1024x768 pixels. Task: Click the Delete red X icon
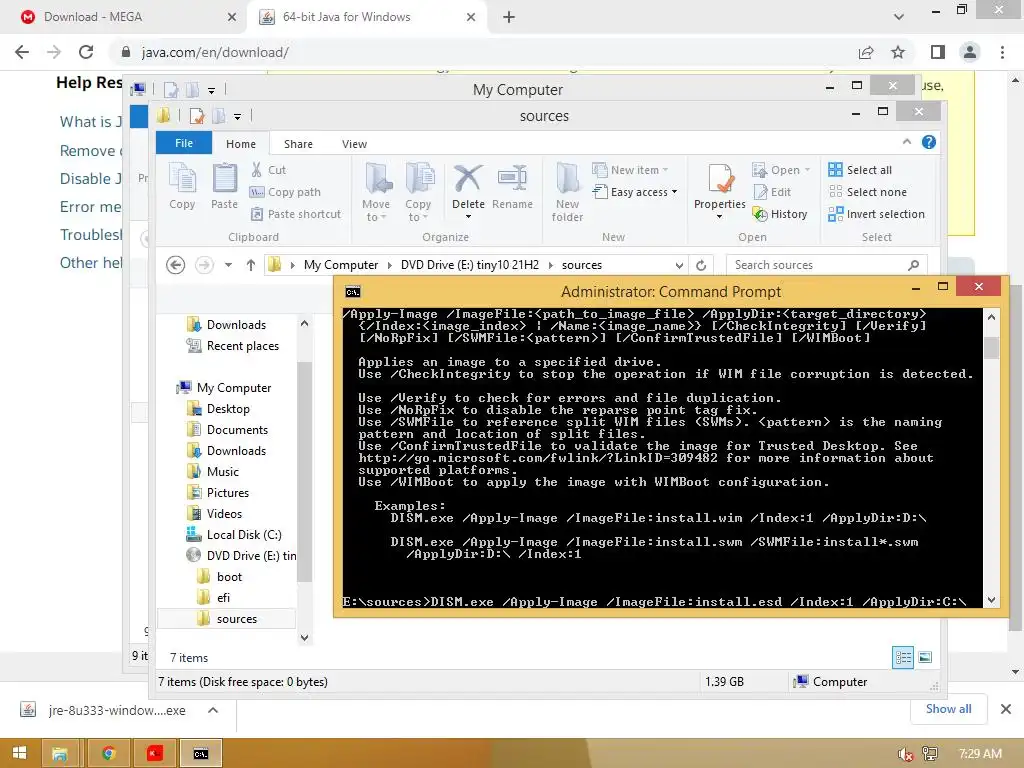point(468,179)
